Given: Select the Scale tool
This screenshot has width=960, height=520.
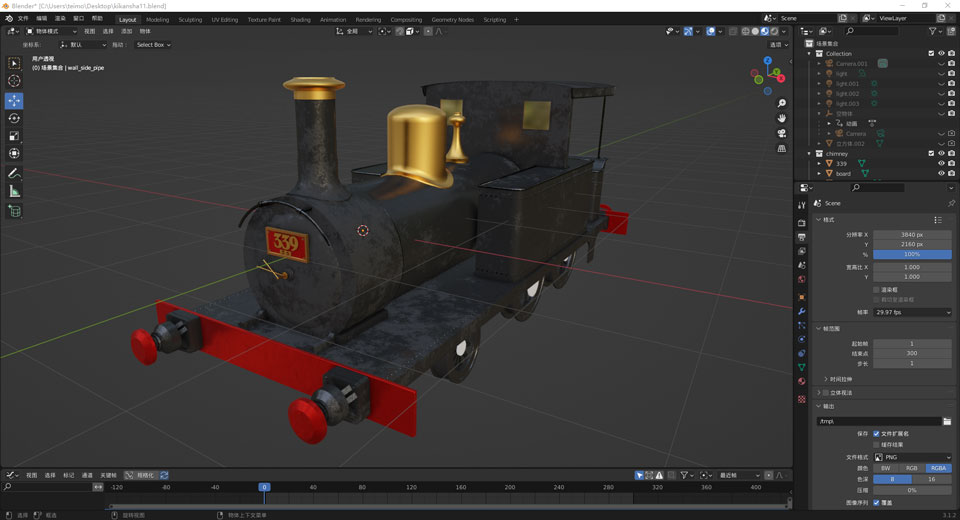Looking at the screenshot, I should point(14,136).
